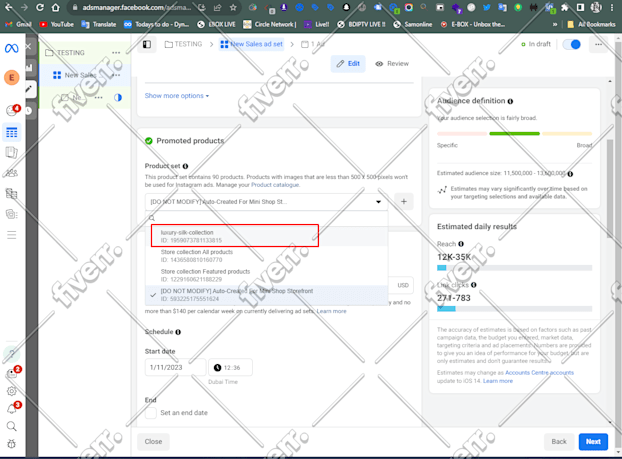Open the settings gear icon in sidebar
Viewport: 622px width, 459px height.
click(x=12, y=391)
